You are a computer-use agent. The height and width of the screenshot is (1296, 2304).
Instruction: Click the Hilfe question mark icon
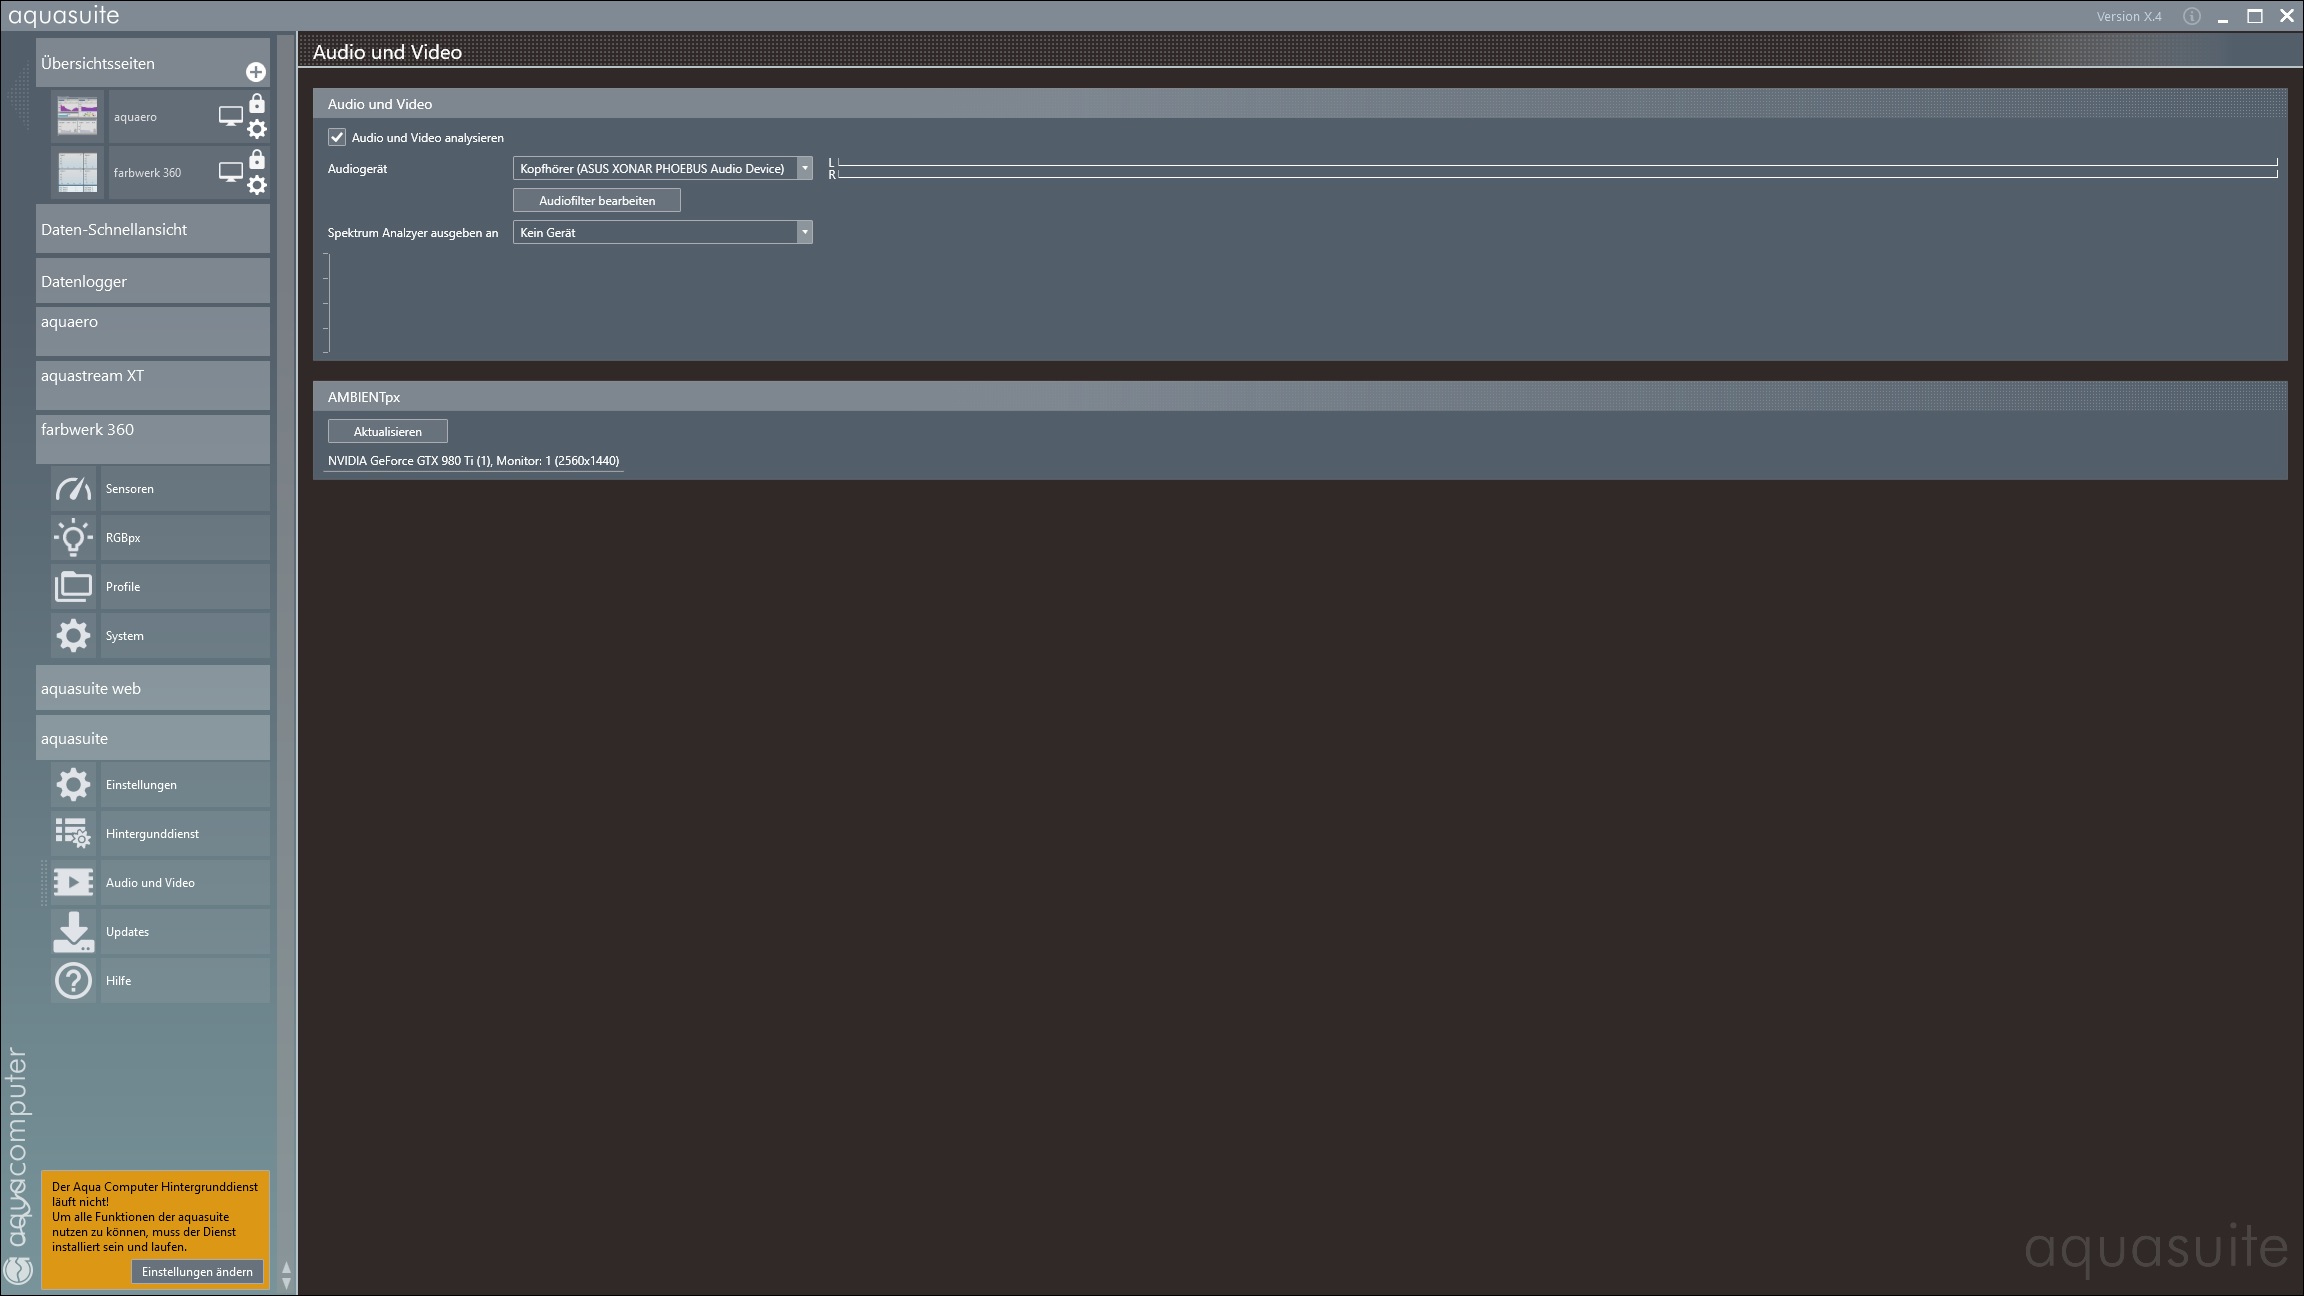click(x=73, y=980)
